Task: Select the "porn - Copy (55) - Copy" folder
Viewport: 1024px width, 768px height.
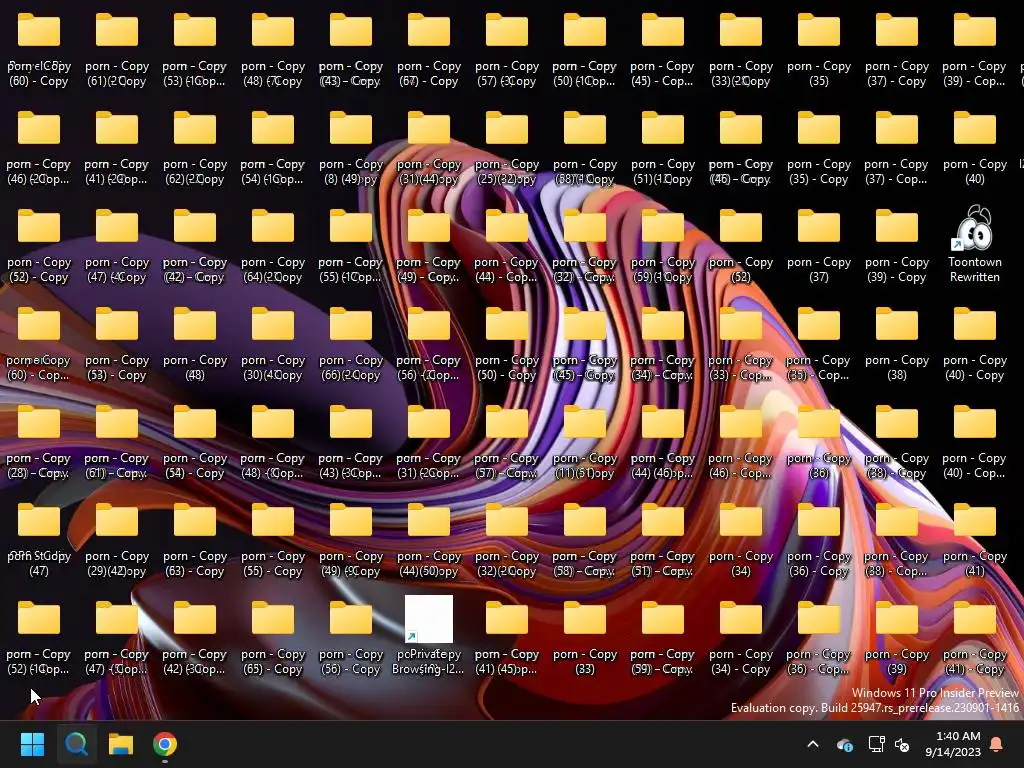Action: point(272,537)
